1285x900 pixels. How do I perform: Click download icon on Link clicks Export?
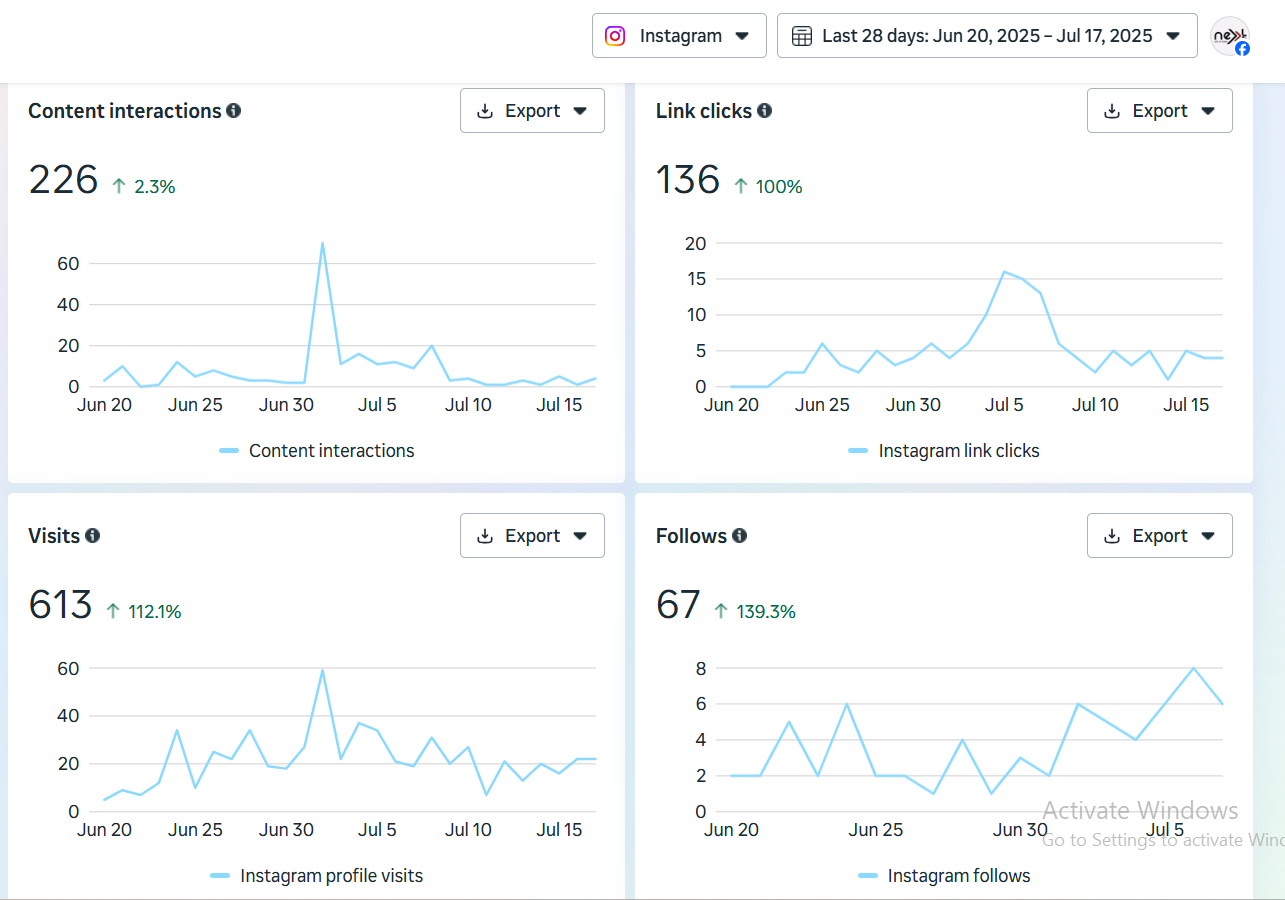1113,111
